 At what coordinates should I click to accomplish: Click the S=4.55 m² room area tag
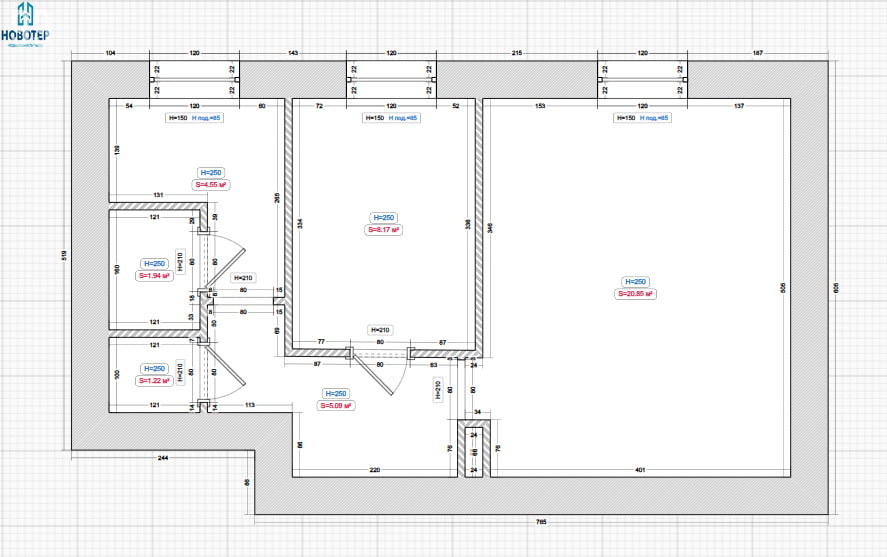pos(211,184)
